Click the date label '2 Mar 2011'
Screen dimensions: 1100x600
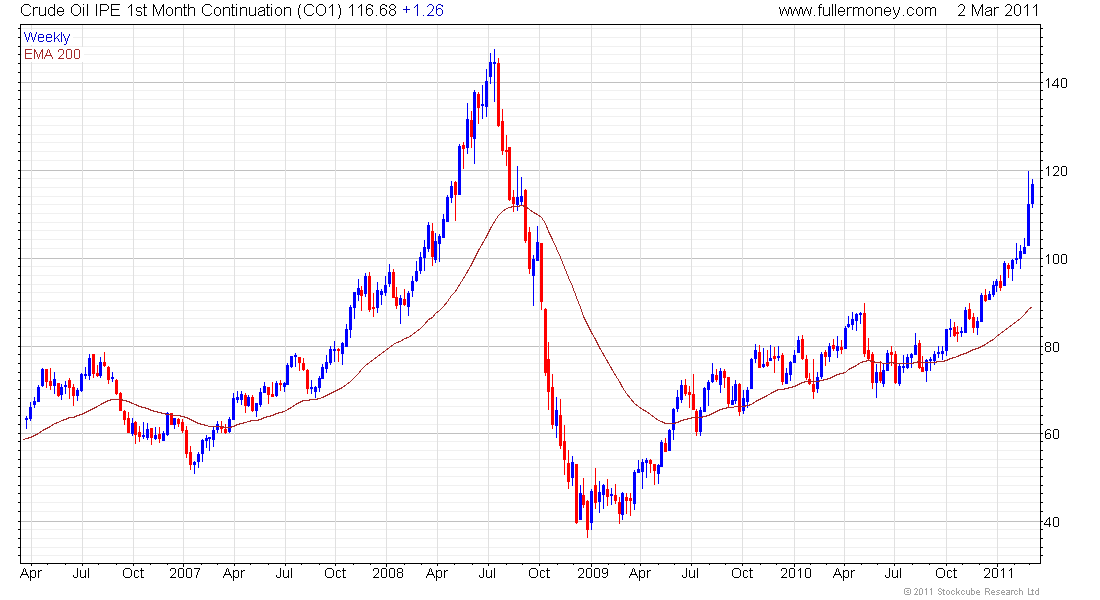point(998,11)
